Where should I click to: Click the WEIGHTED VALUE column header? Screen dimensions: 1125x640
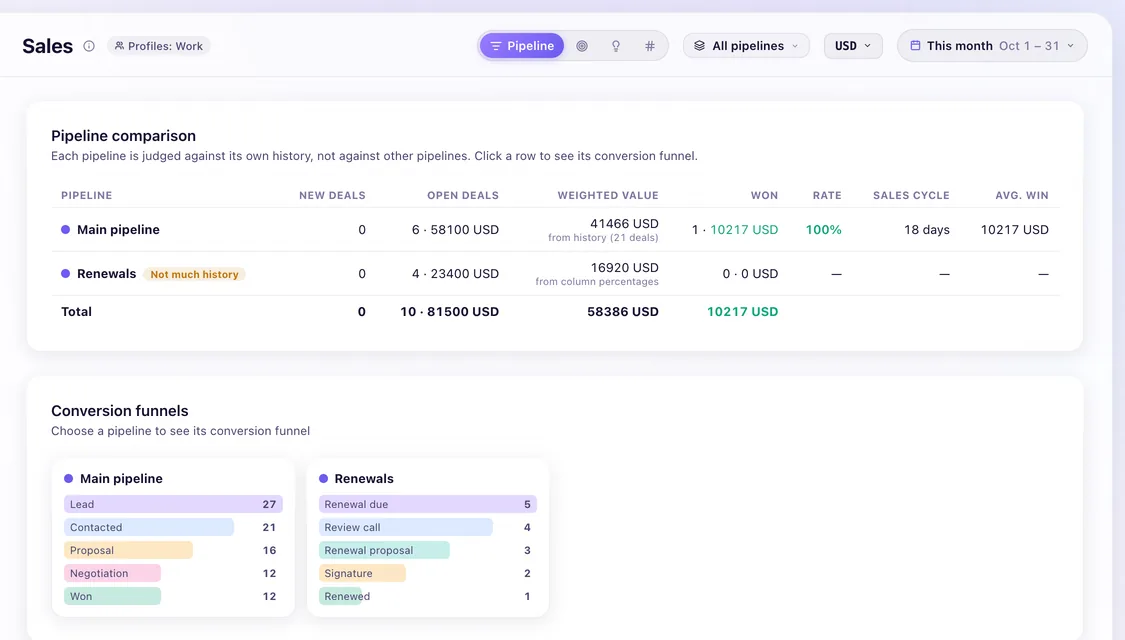coord(608,195)
